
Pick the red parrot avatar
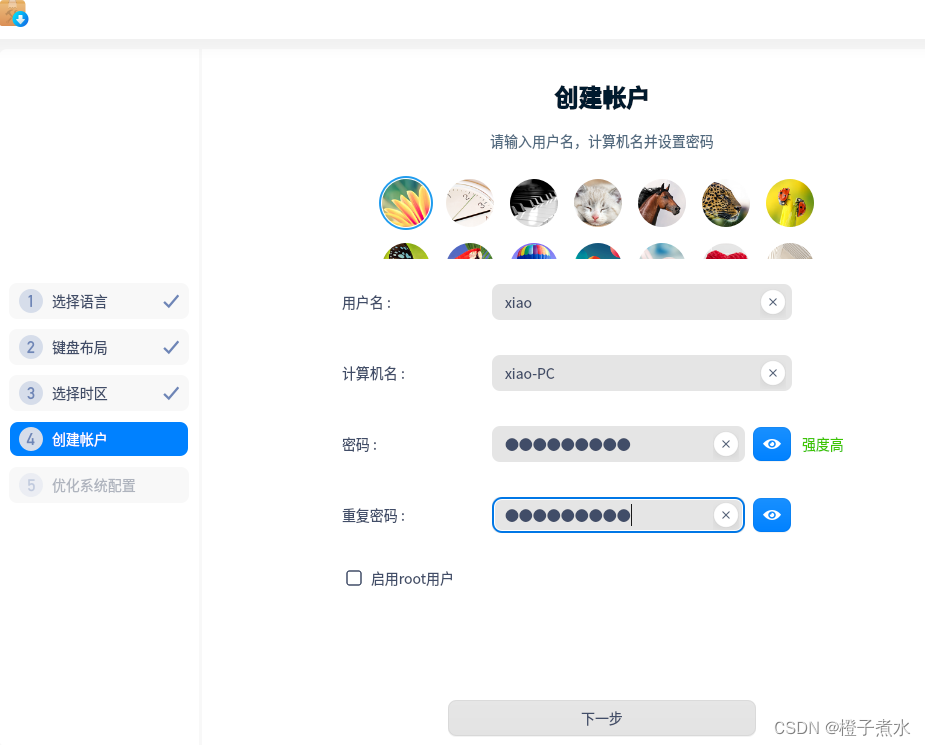469,252
